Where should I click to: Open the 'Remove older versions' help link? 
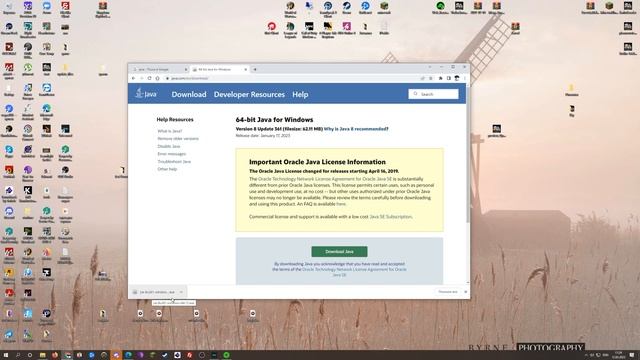click(x=178, y=139)
